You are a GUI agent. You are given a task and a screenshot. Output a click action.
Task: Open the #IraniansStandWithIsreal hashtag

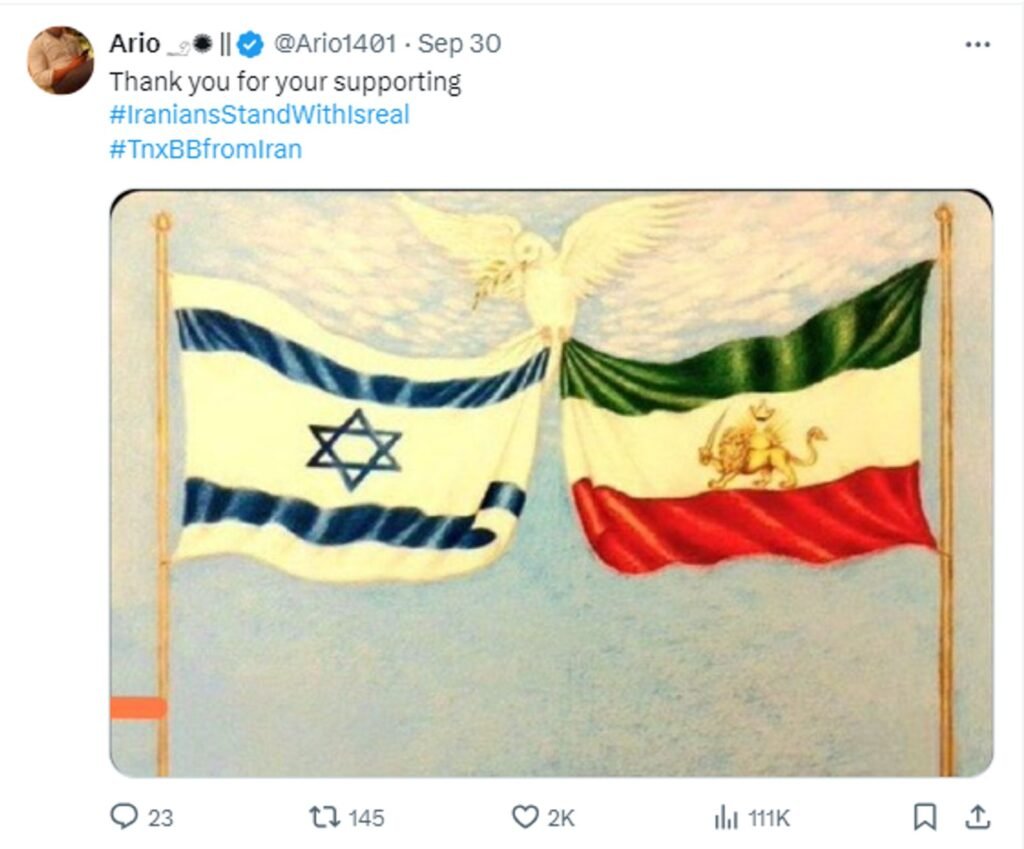[x=259, y=114]
